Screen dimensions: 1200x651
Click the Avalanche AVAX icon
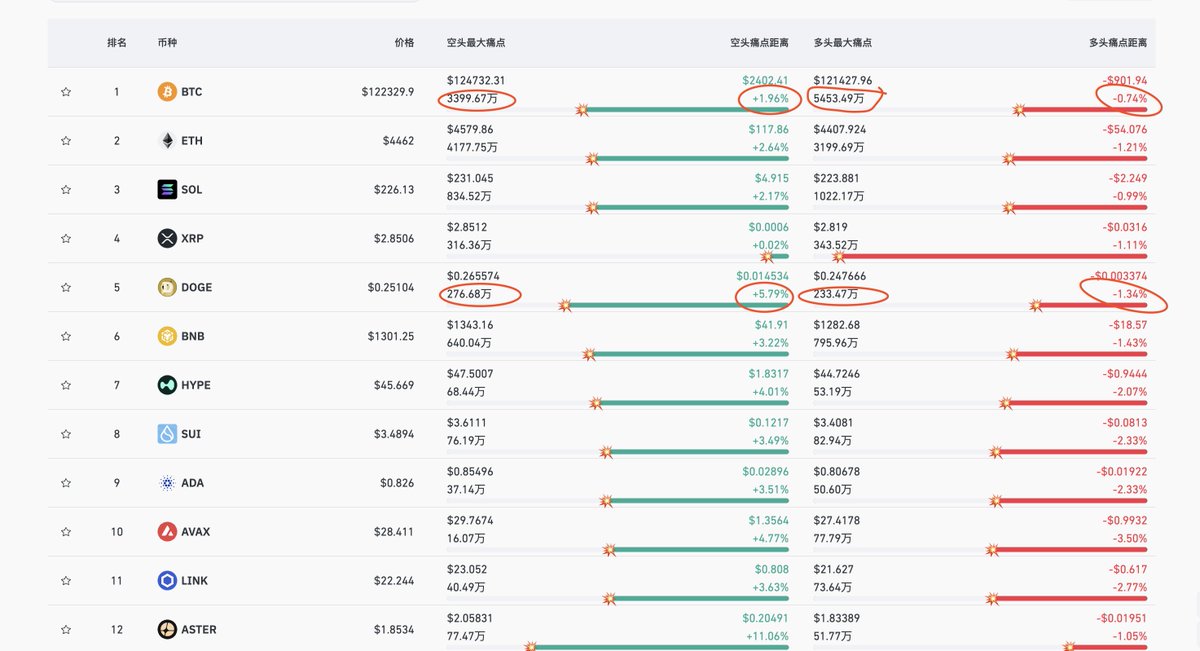point(167,532)
